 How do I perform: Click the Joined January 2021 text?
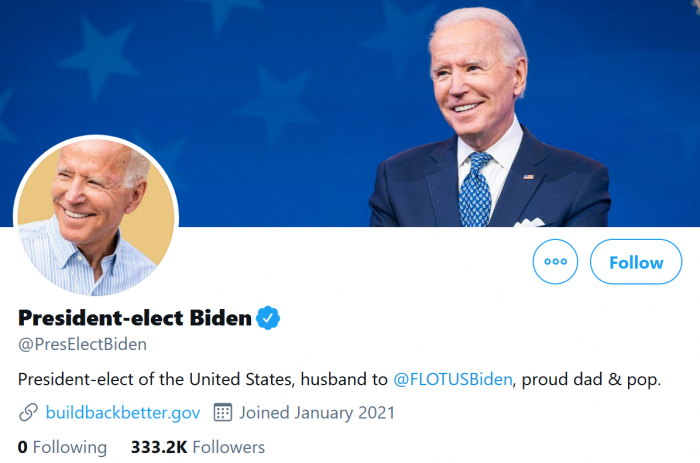[318, 412]
